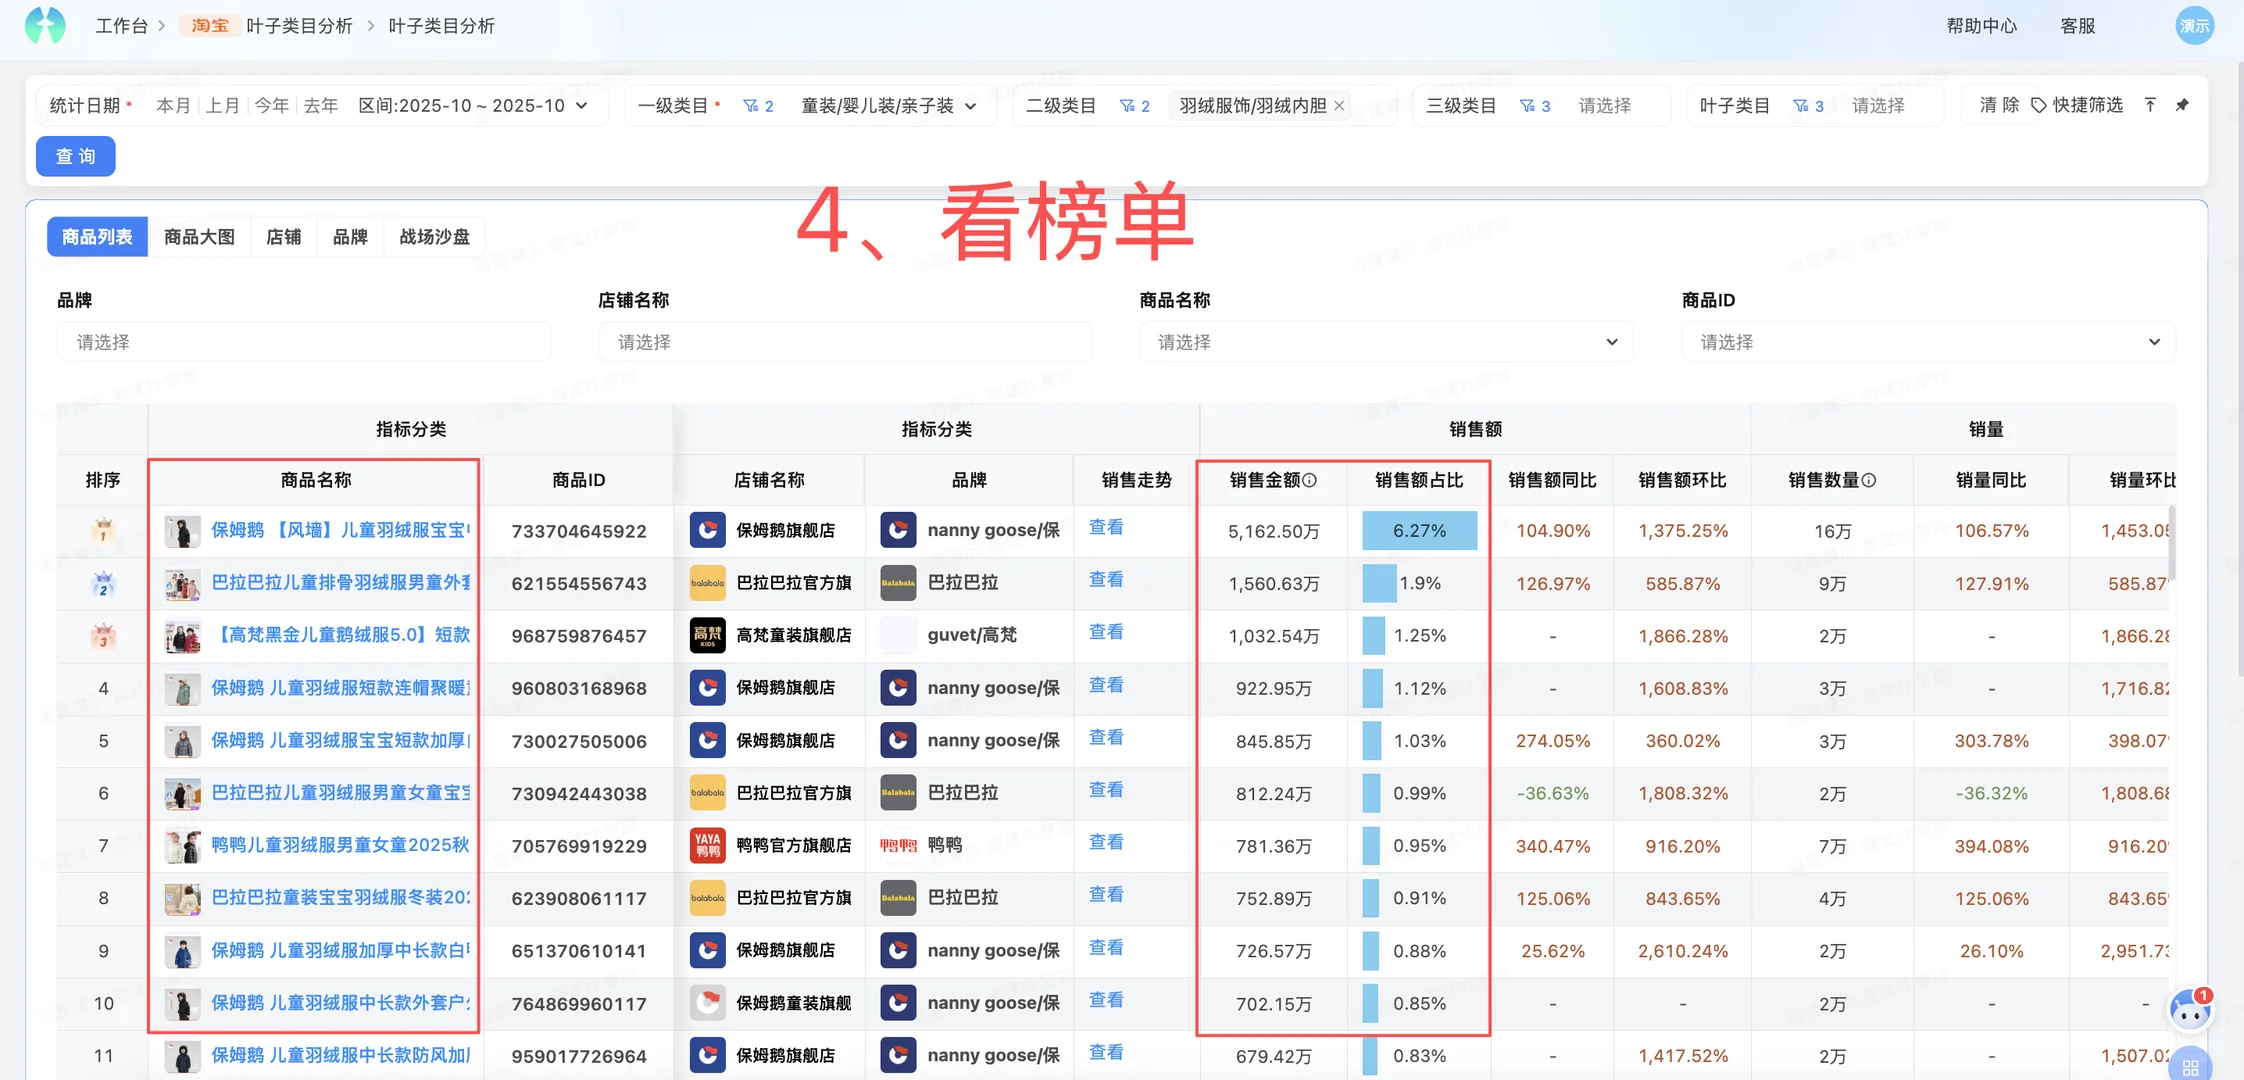Click filter icon next to 二级类目
2244x1080 pixels.
1127,106
